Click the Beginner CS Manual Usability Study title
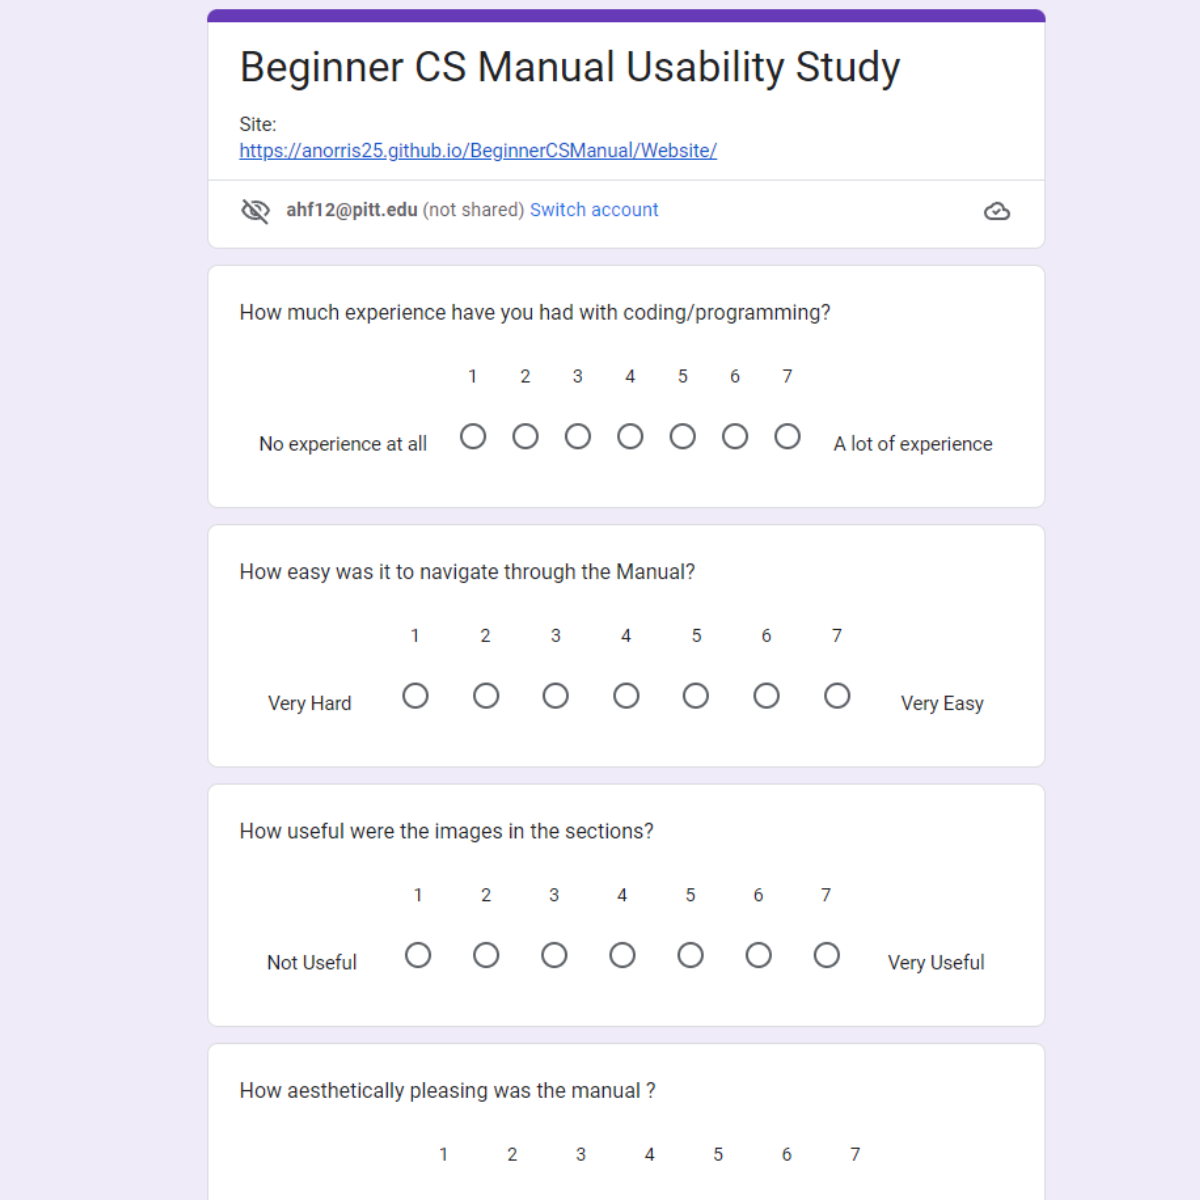Image resolution: width=1200 pixels, height=1200 pixels. click(x=570, y=68)
